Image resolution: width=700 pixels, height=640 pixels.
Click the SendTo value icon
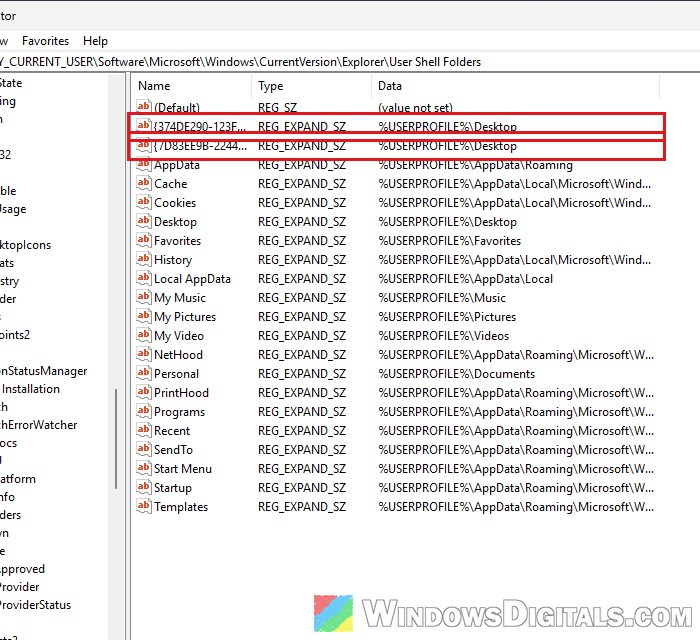tap(143, 449)
